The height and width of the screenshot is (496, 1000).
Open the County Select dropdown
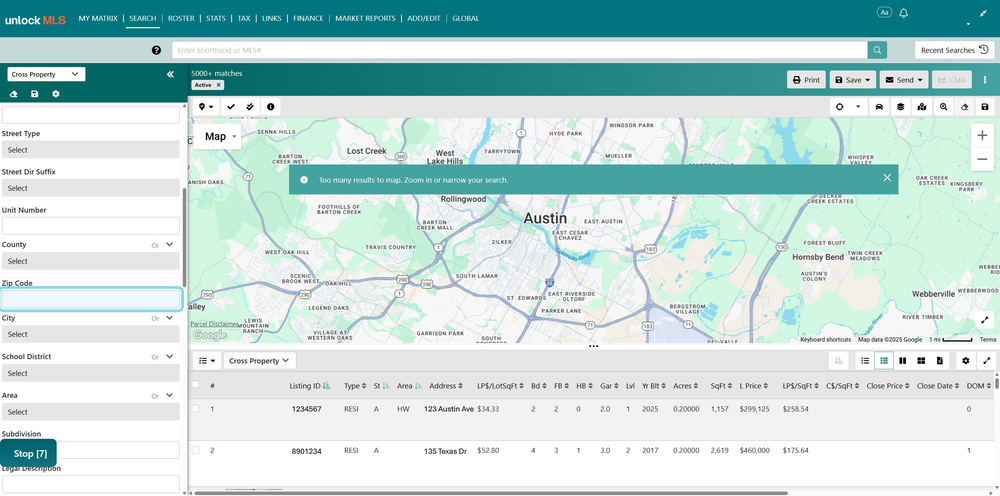(x=91, y=261)
